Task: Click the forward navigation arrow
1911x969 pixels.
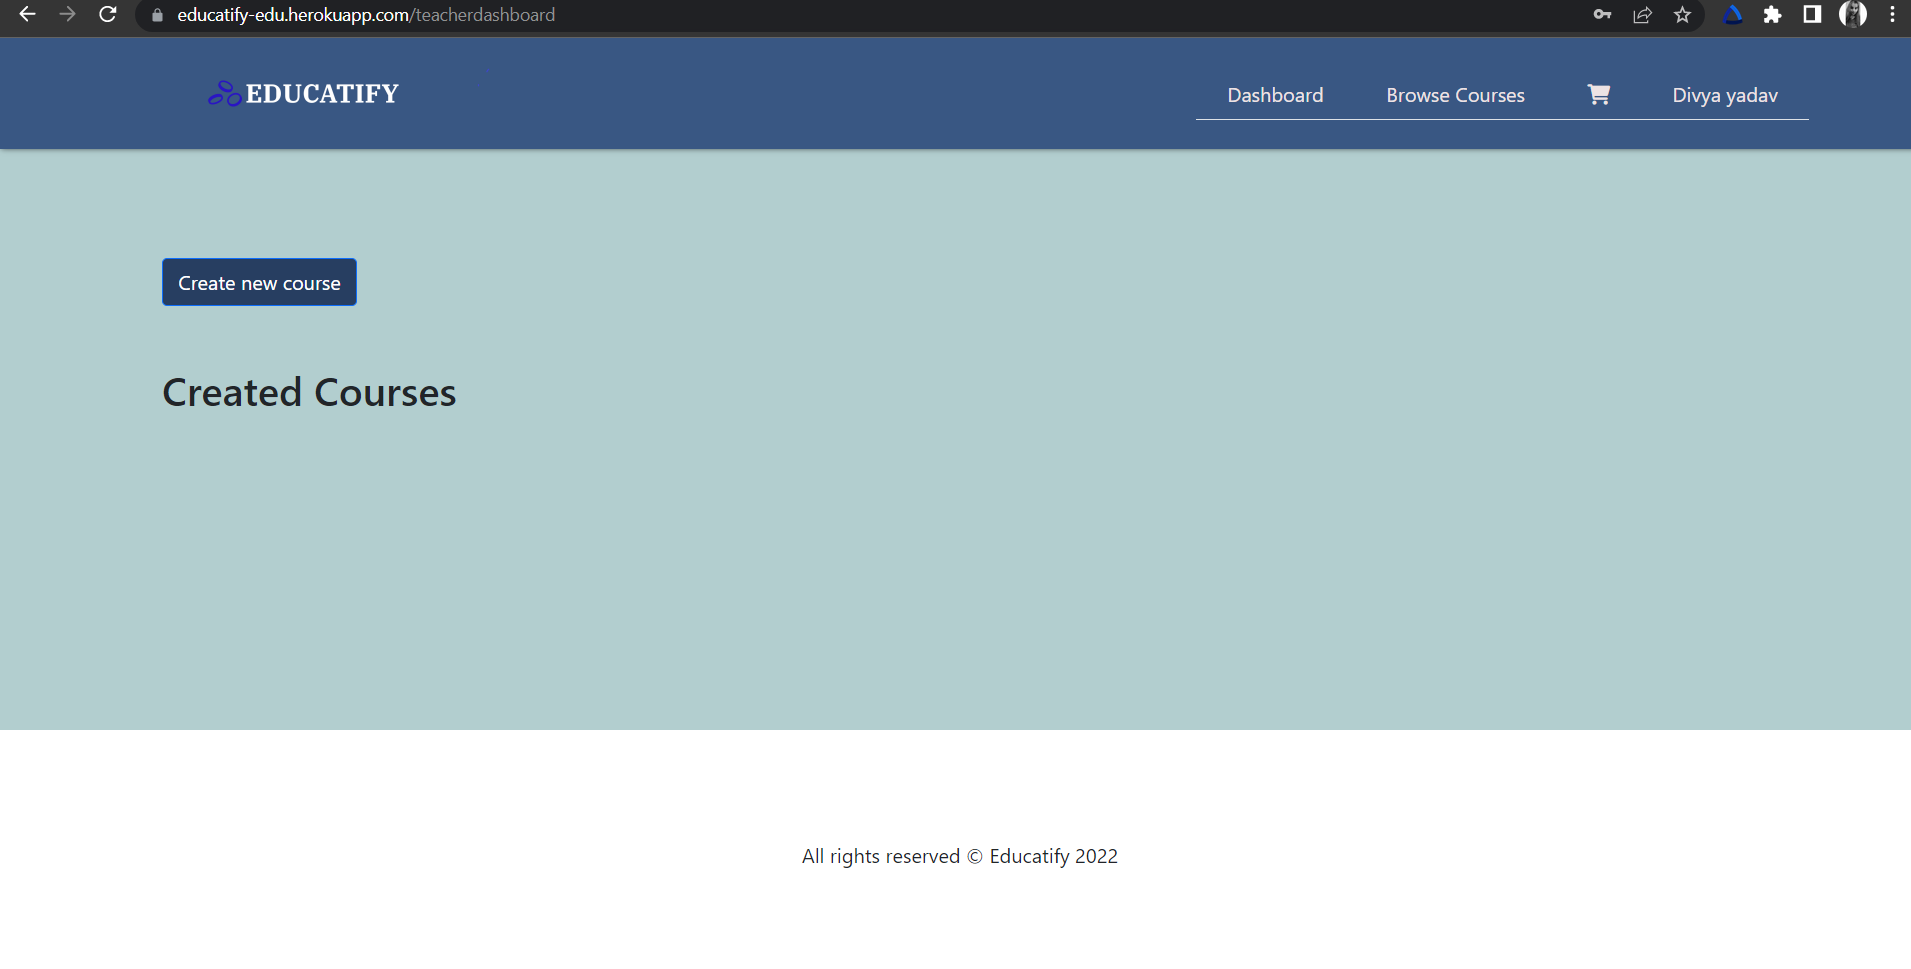Action: [x=67, y=15]
